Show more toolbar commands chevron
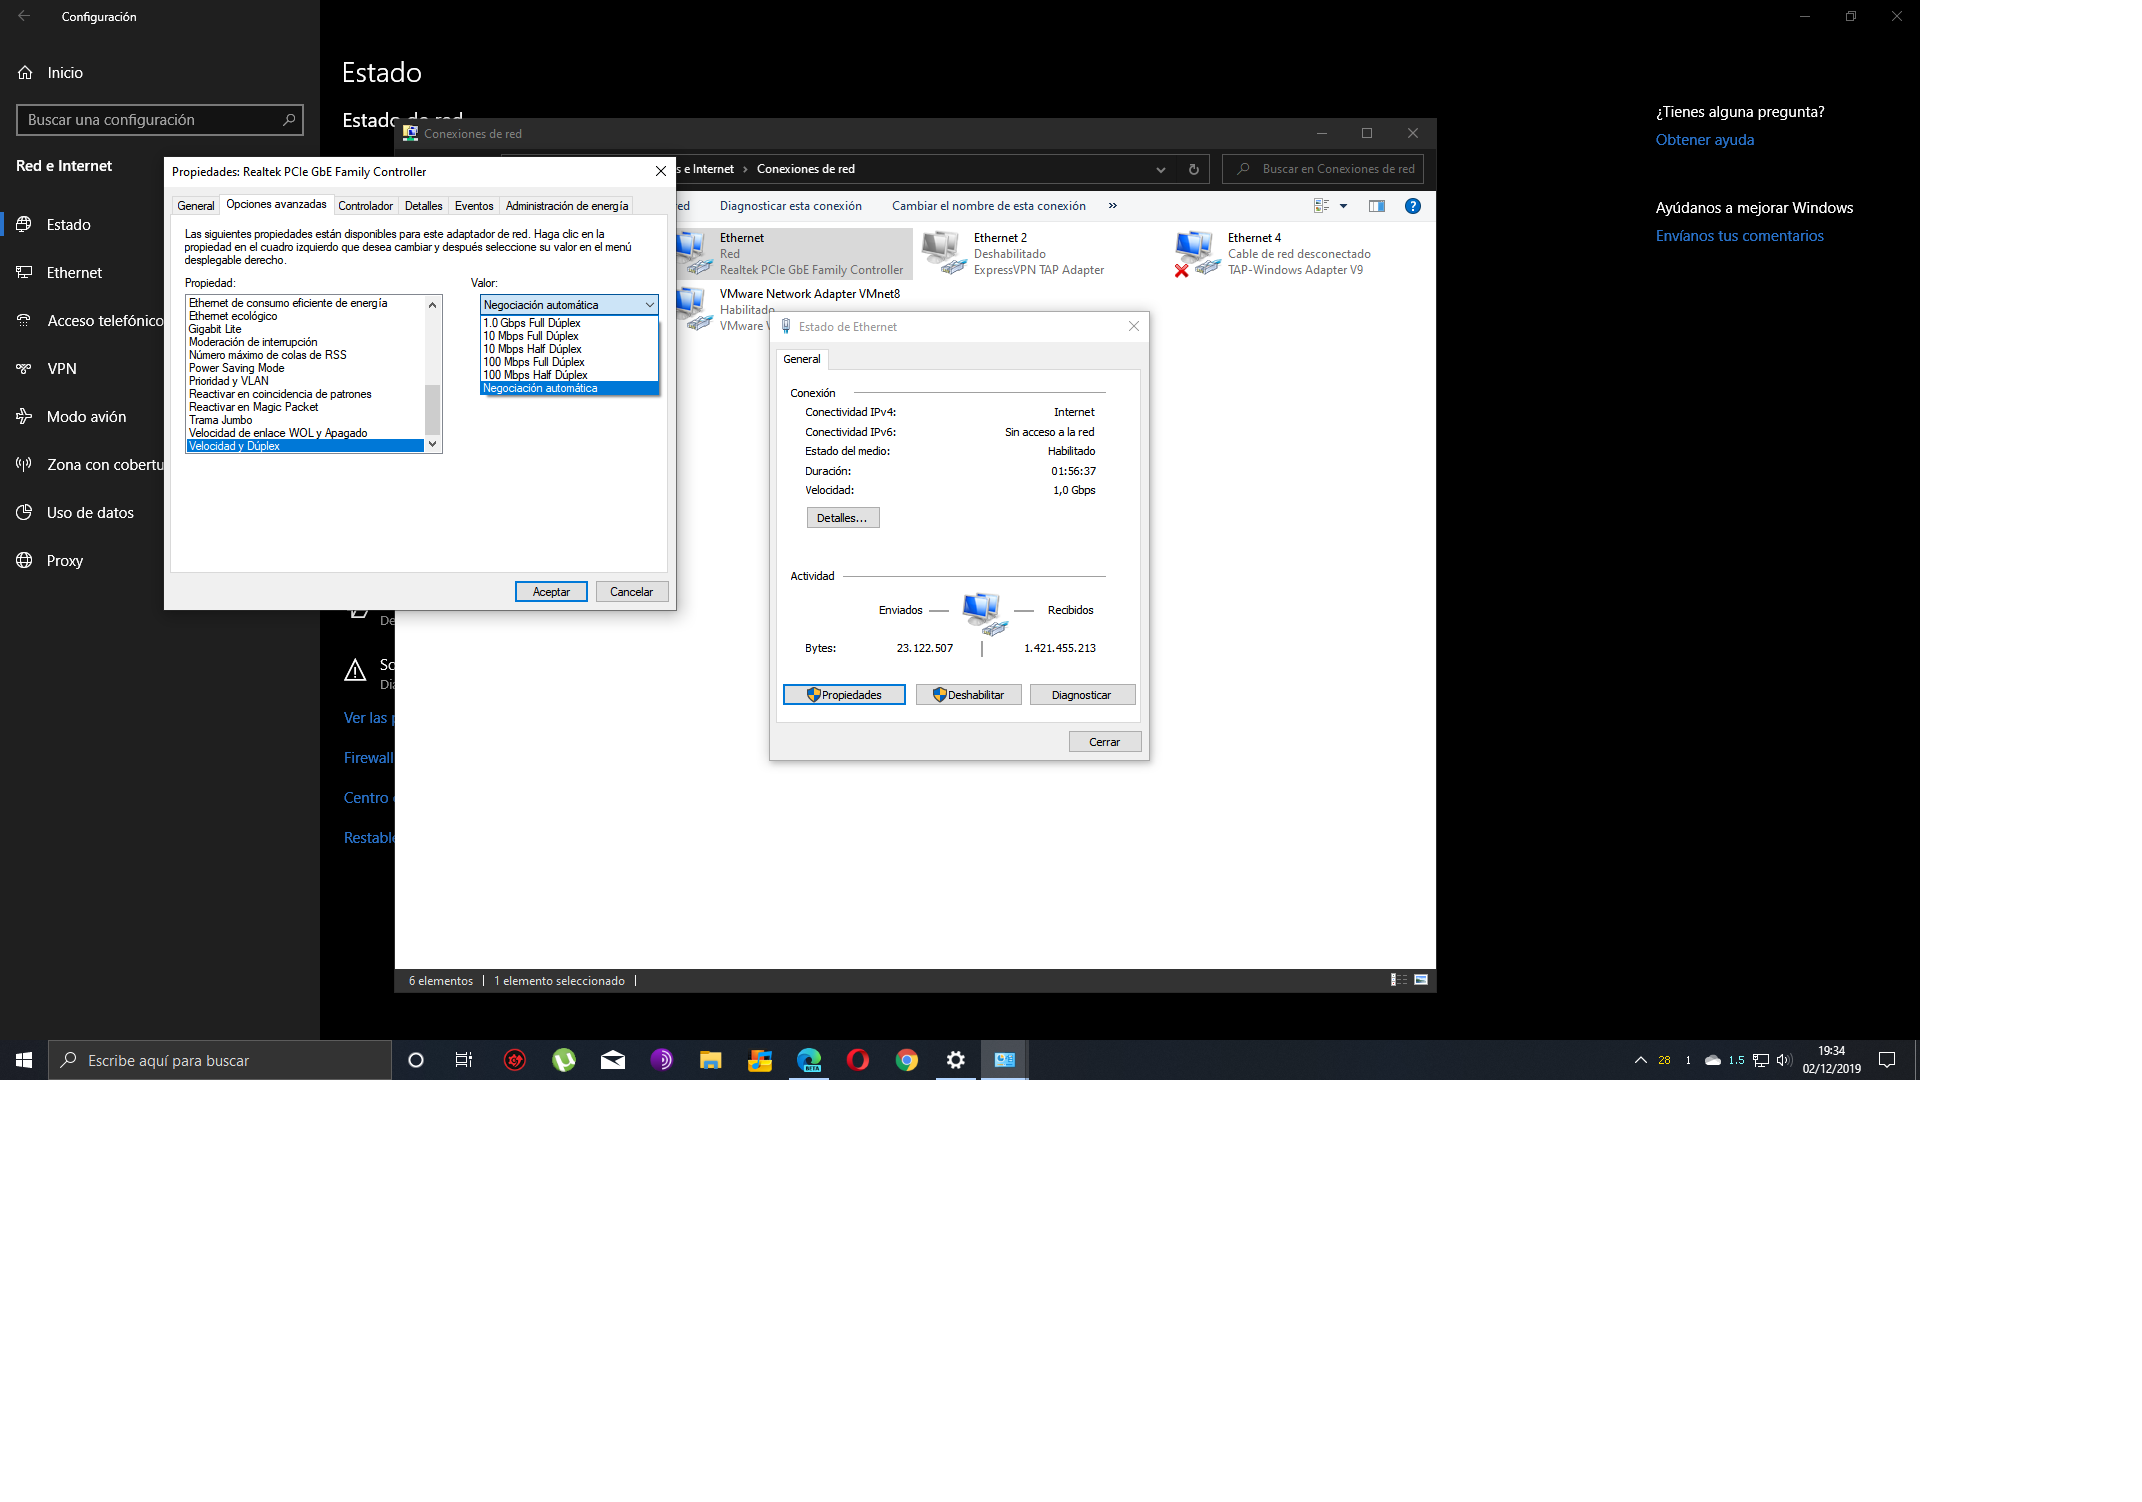The width and height of the screenshot is (2142, 1502). [1113, 206]
